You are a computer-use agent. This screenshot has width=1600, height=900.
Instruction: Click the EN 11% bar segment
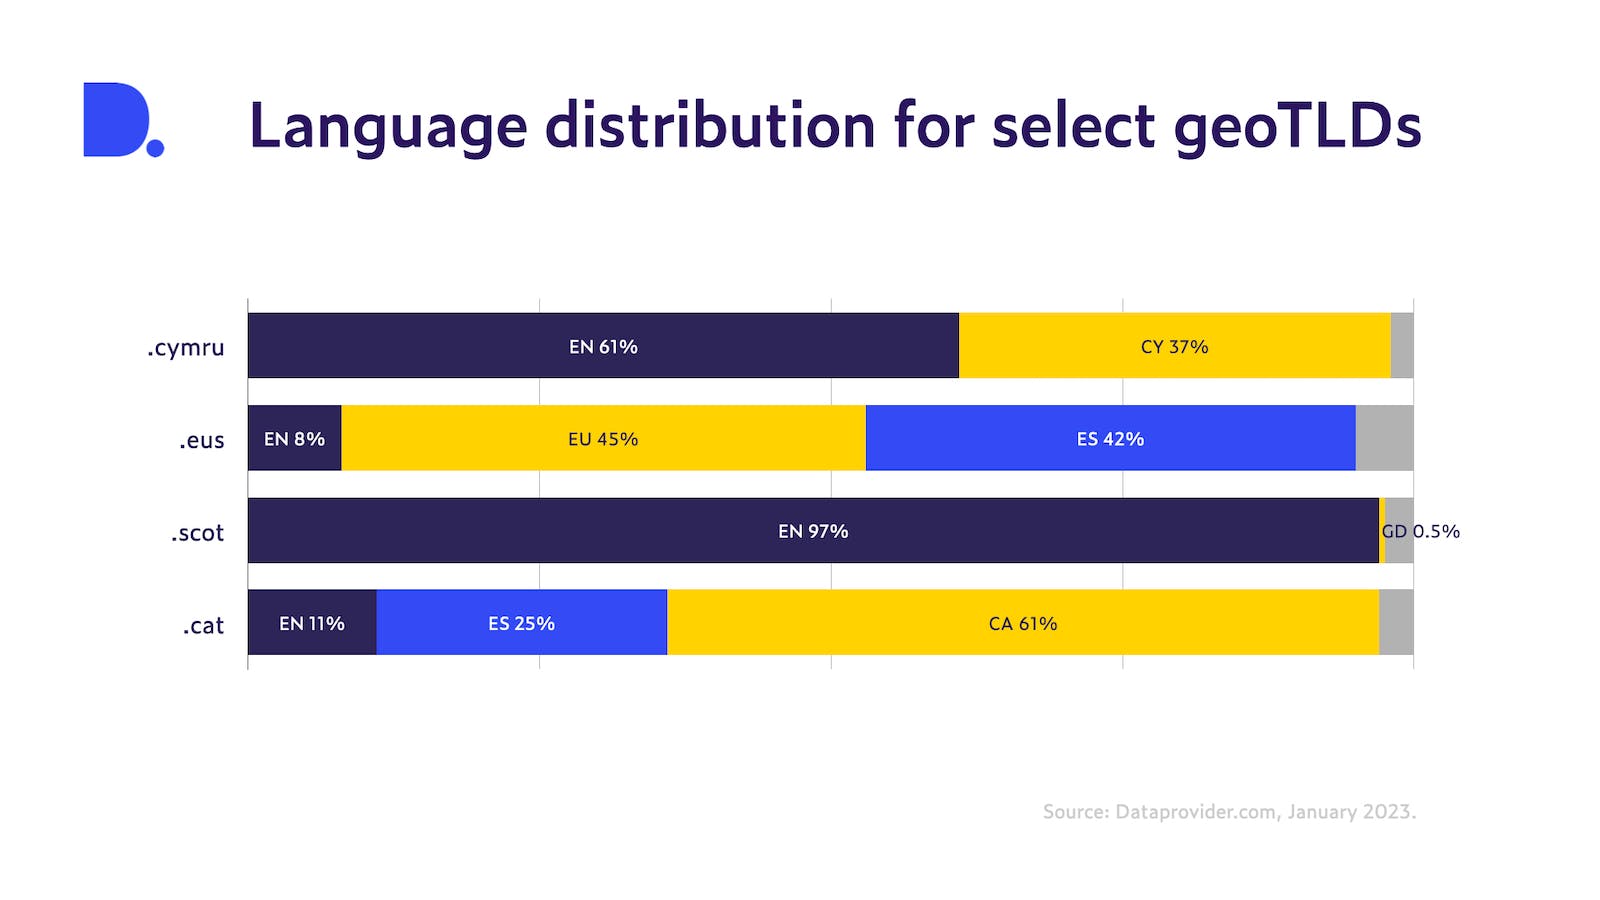pyautogui.click(x=311, y=623)
